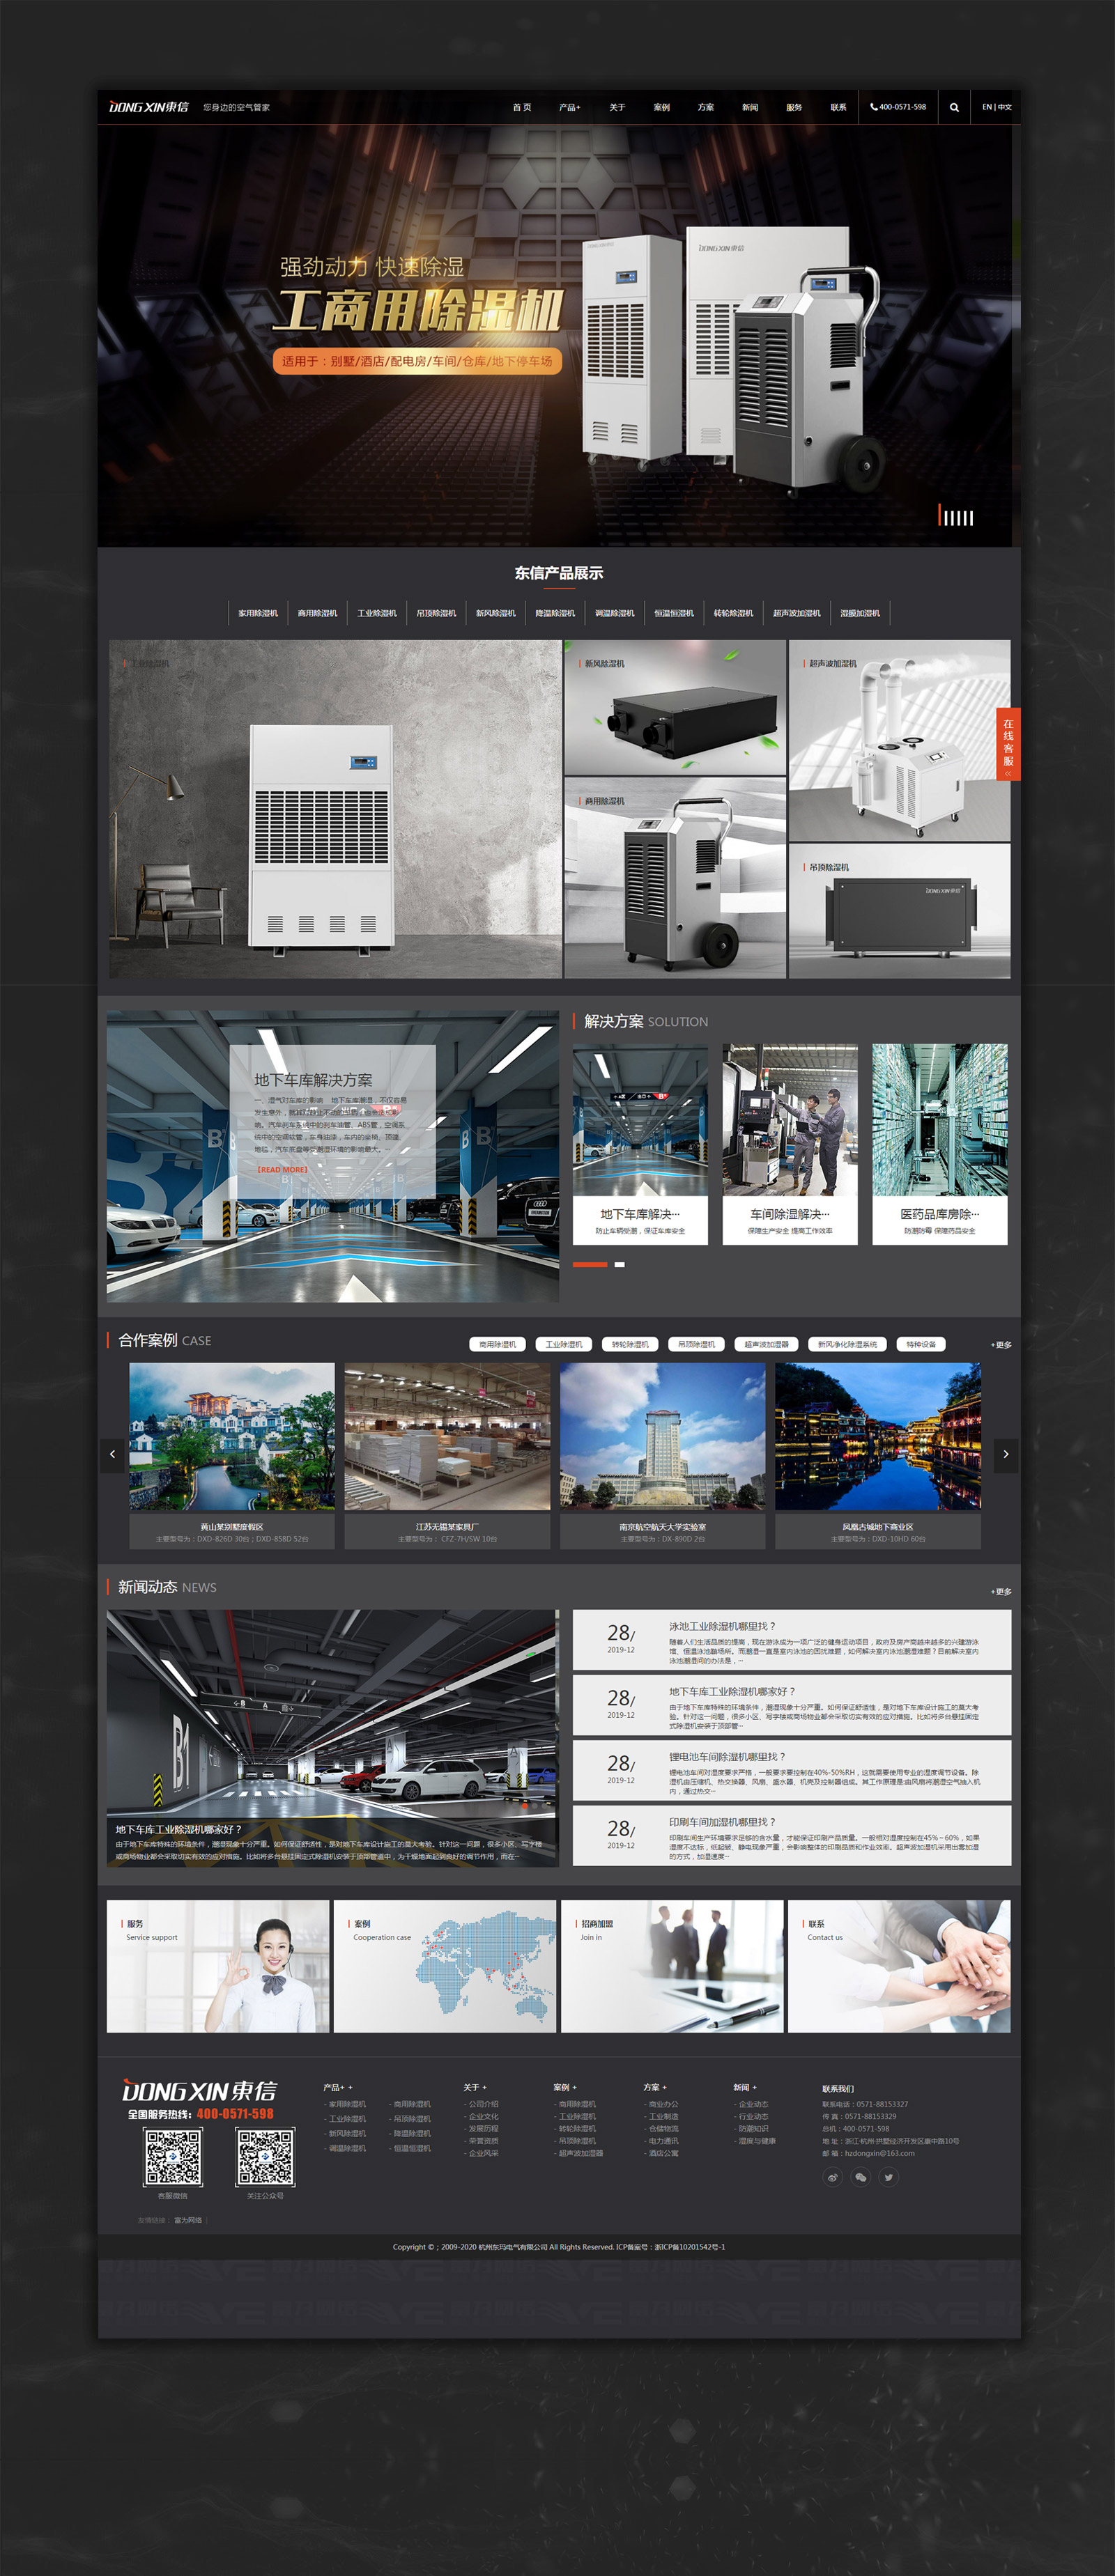
Task: Open the 产品+ navigation dropdown
Action: coord(569,107)
